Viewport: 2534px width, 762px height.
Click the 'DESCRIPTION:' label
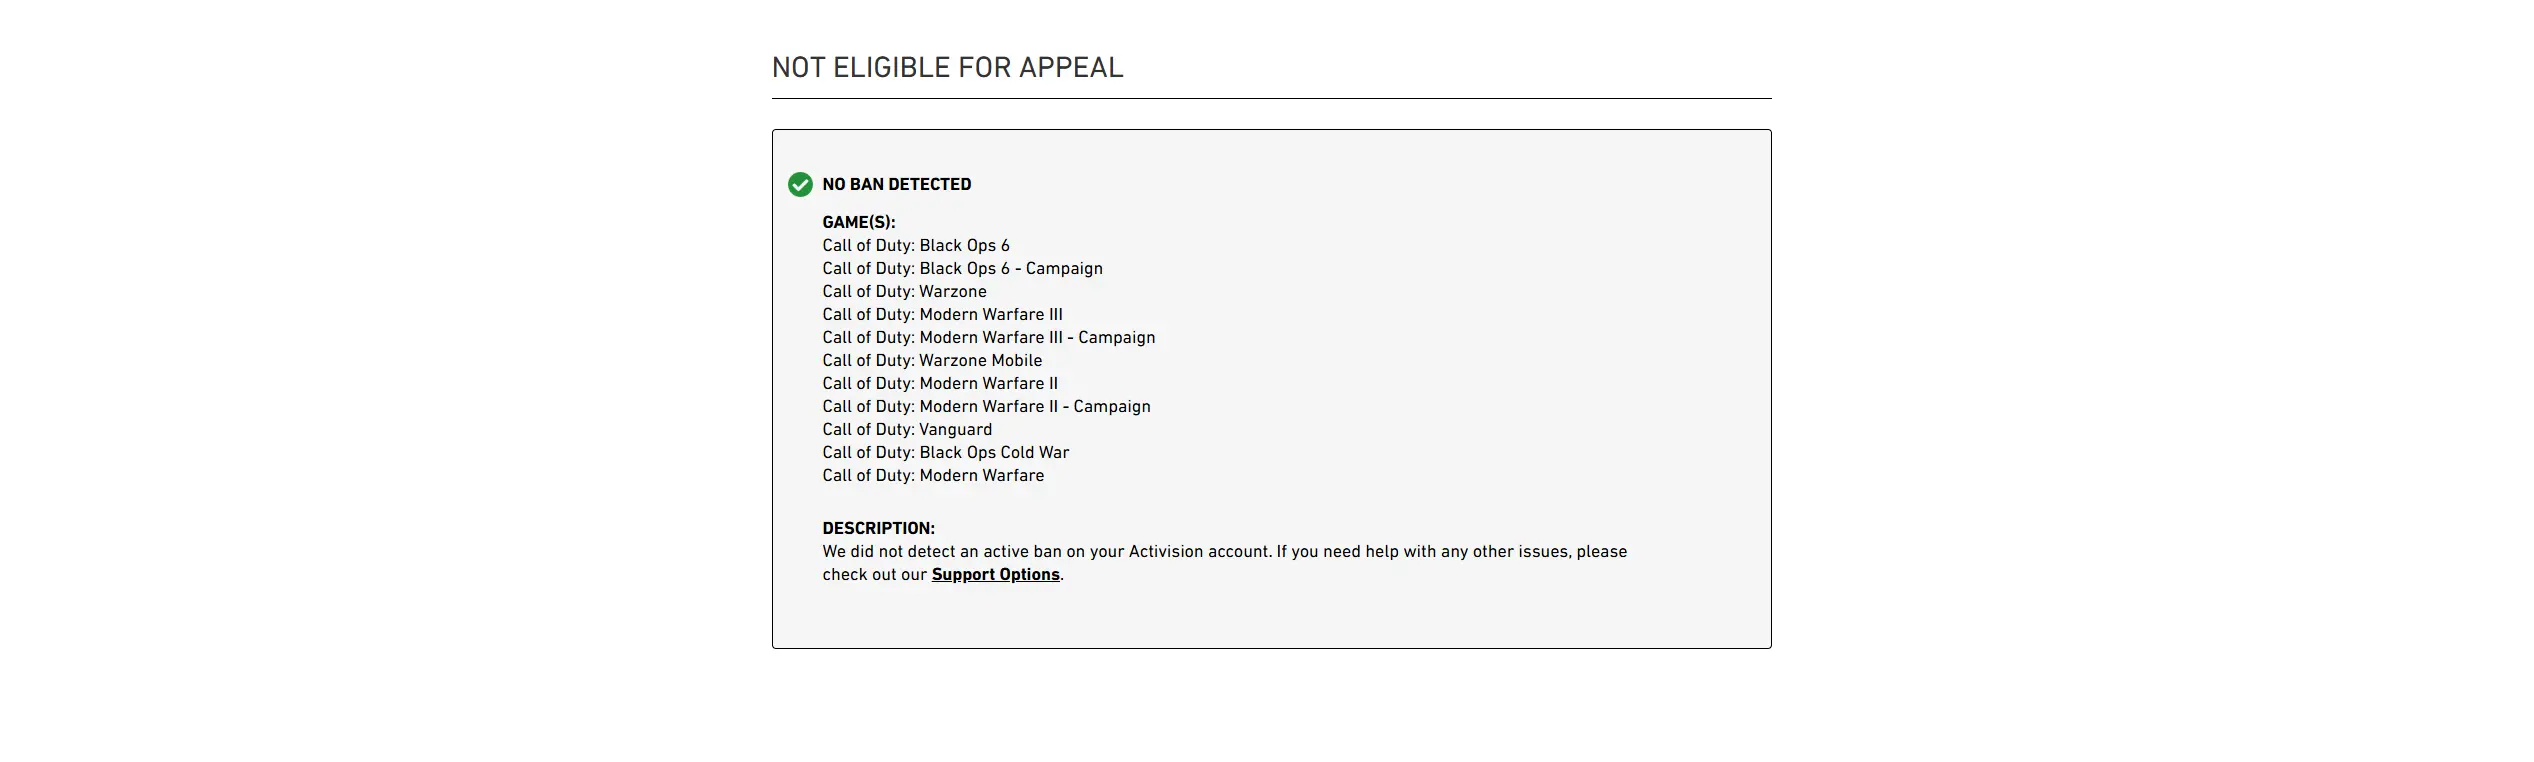tap(878, 529)
